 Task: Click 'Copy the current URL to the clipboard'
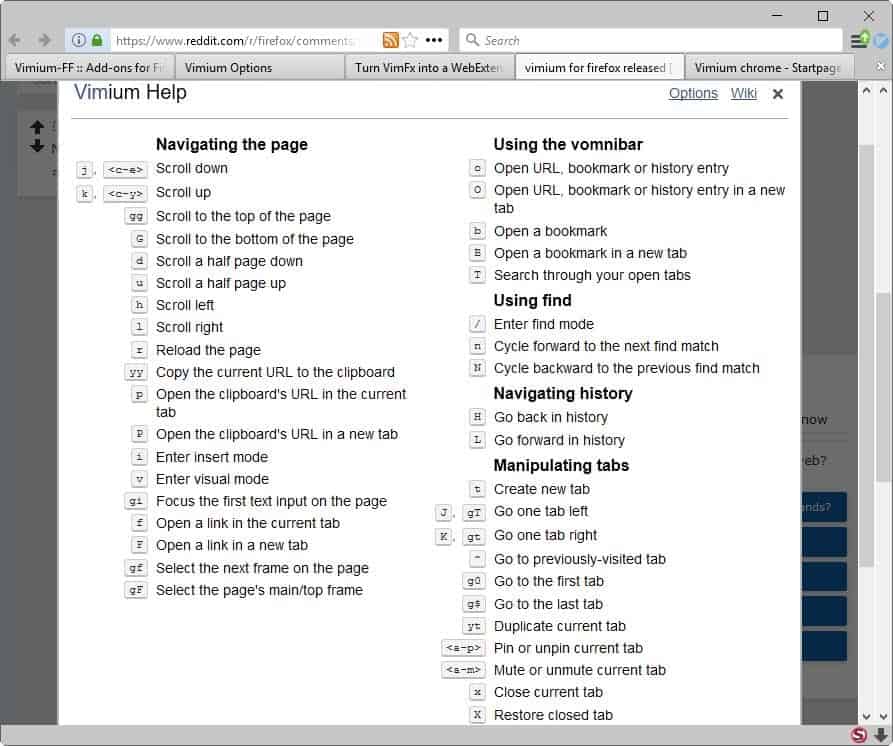[x=275, y=372]
